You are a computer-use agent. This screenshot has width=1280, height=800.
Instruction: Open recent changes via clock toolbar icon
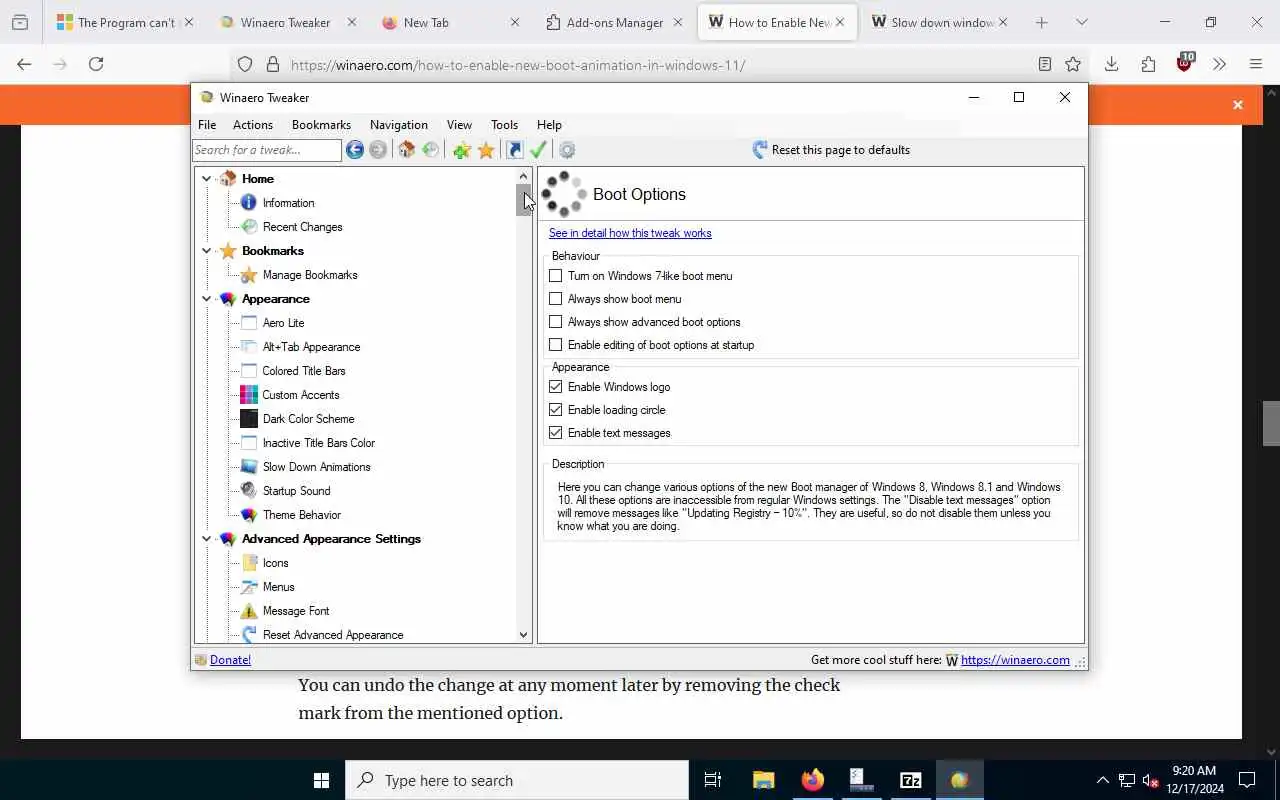pyautogui.click(x=431, y=150)
